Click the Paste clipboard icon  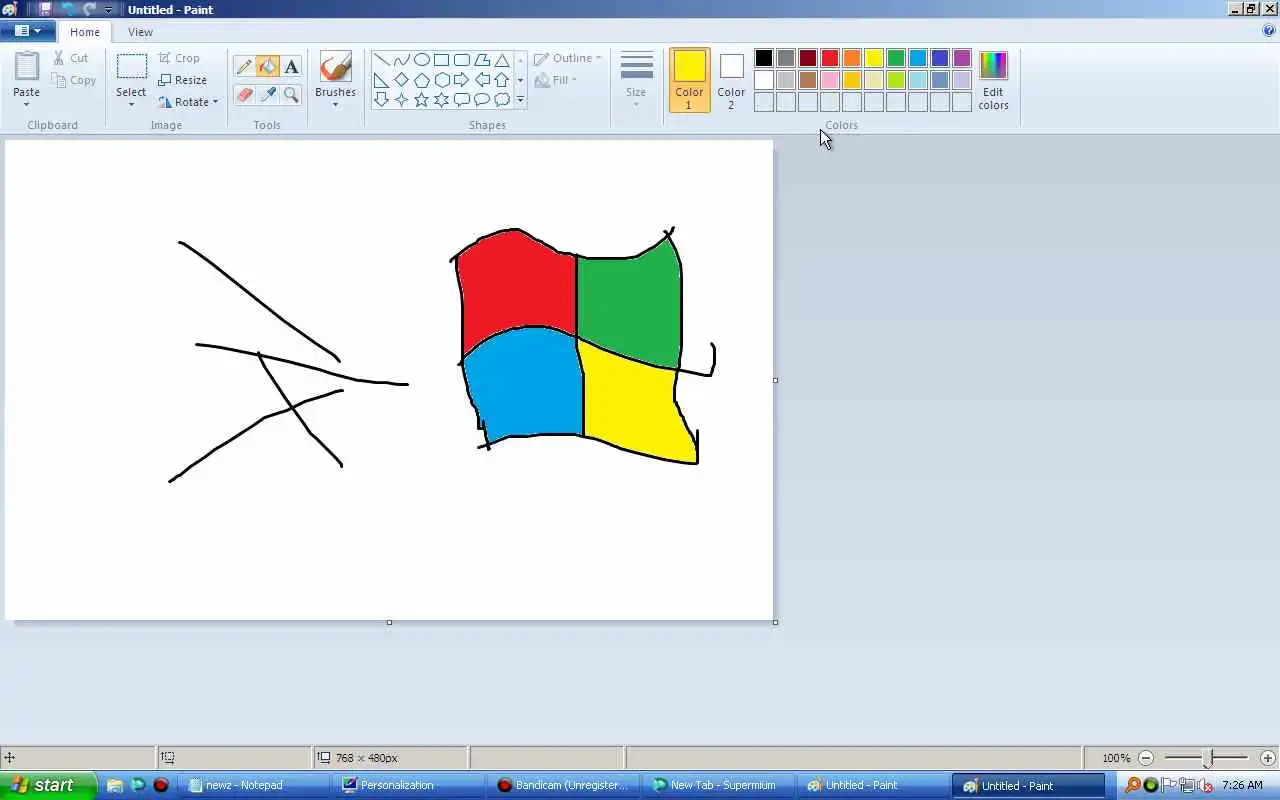[x=27, y=66]
